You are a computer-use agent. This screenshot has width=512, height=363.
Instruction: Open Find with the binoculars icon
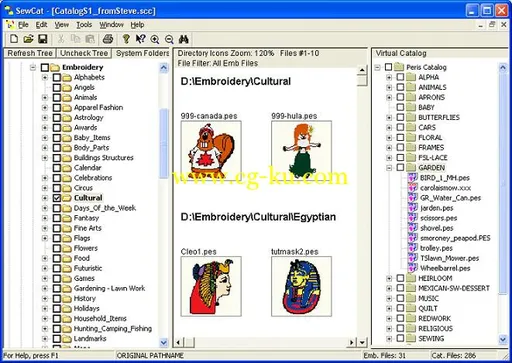click(x=184, y=39)
